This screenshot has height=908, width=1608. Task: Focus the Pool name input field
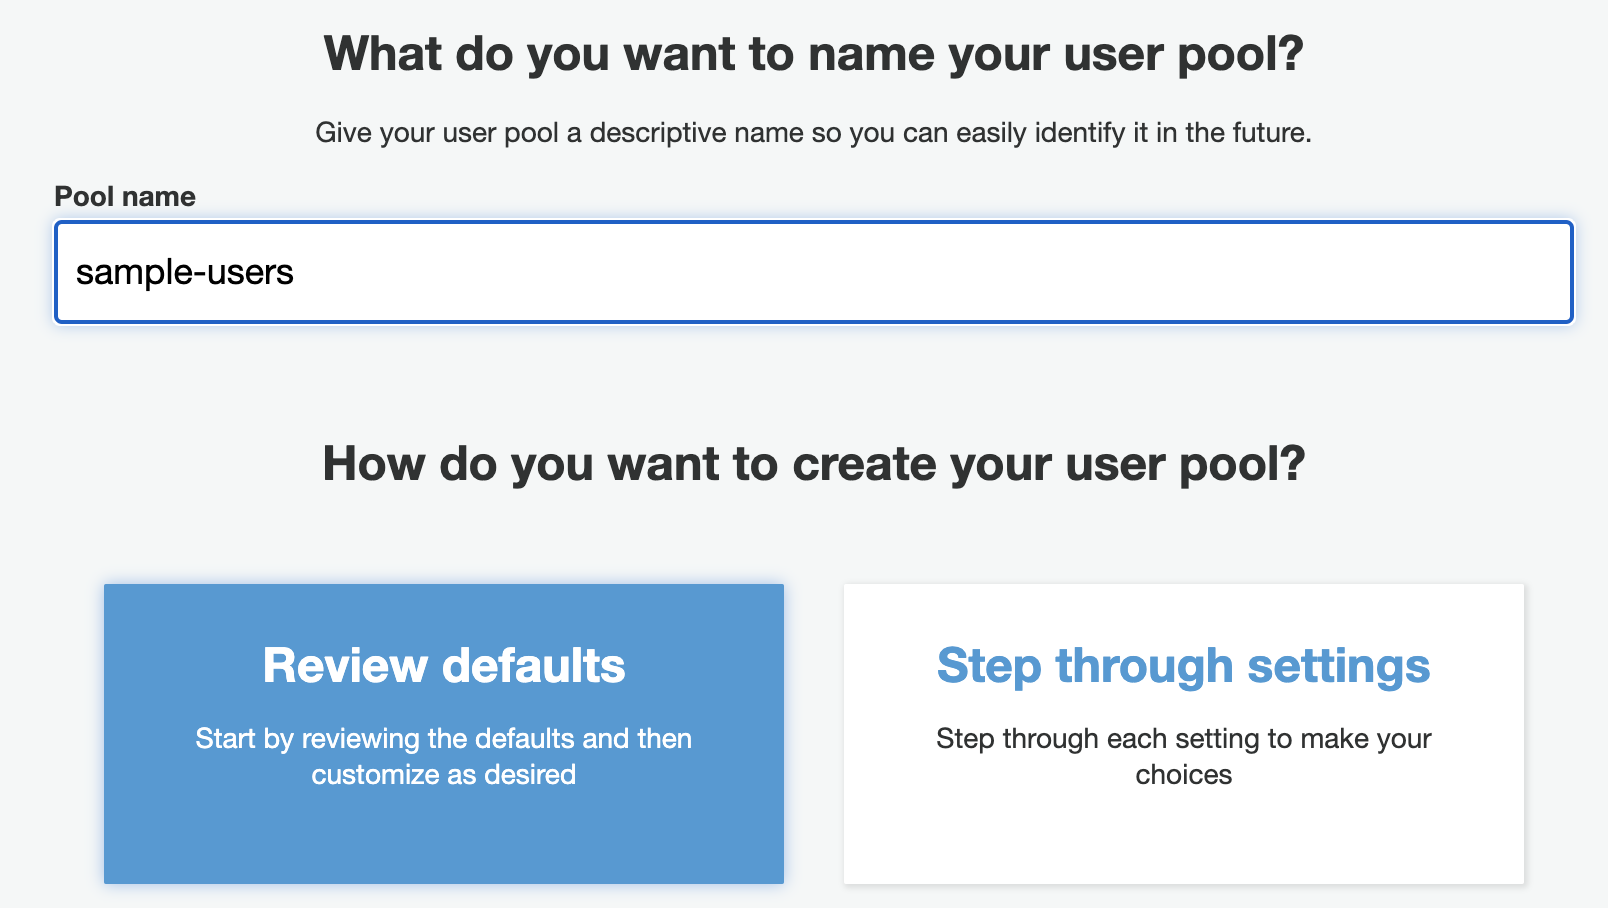pyautogui.click(x=814, y=272)
